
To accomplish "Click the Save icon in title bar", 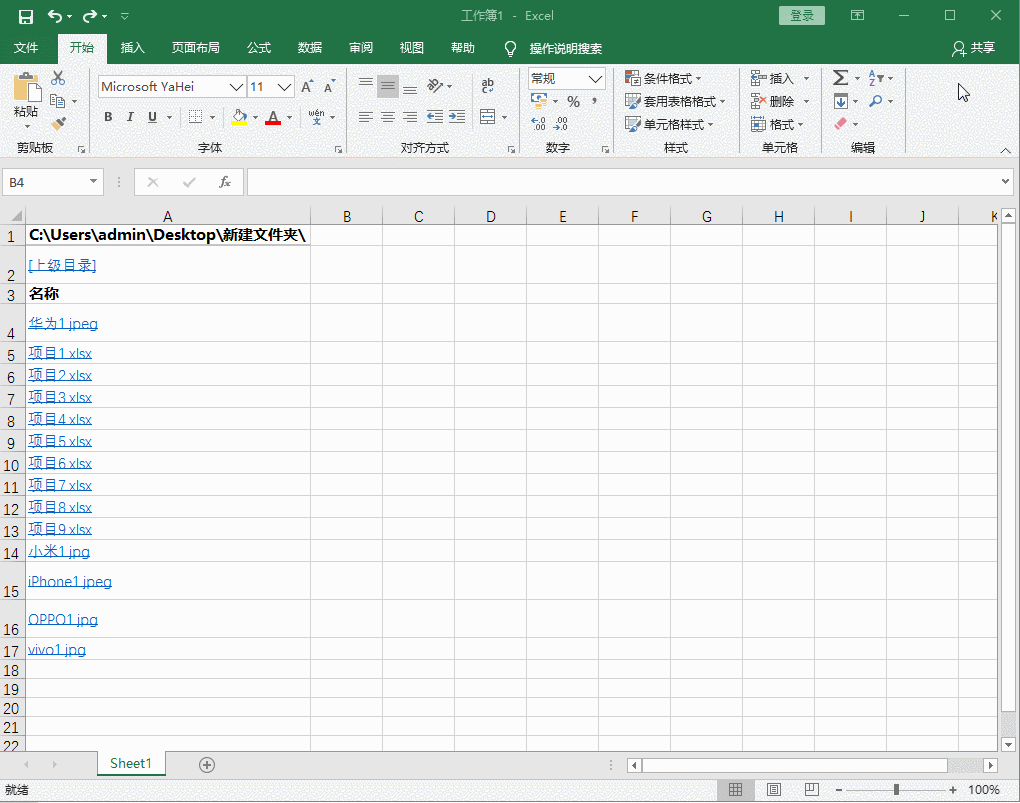I will 26,16.
